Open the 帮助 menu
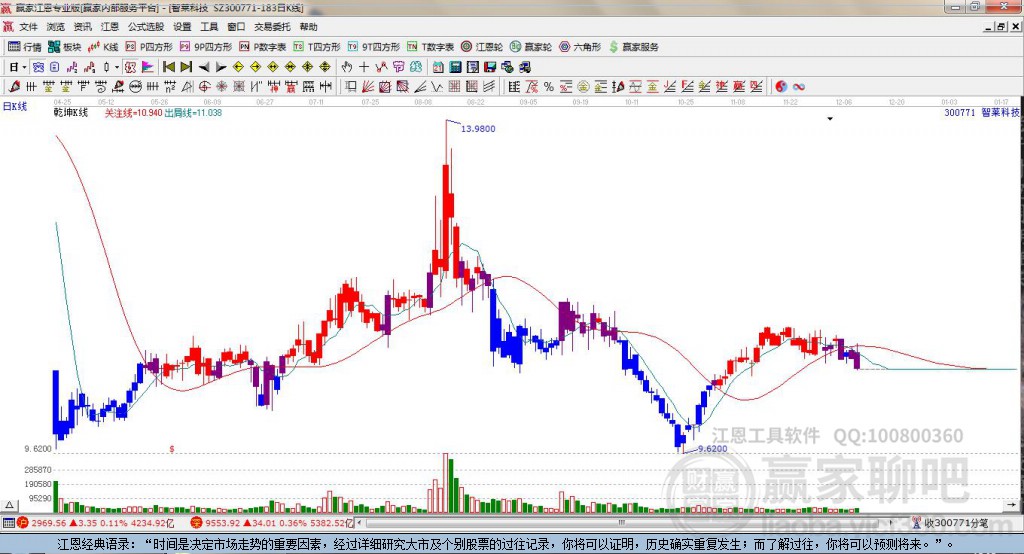 point(308,27)
